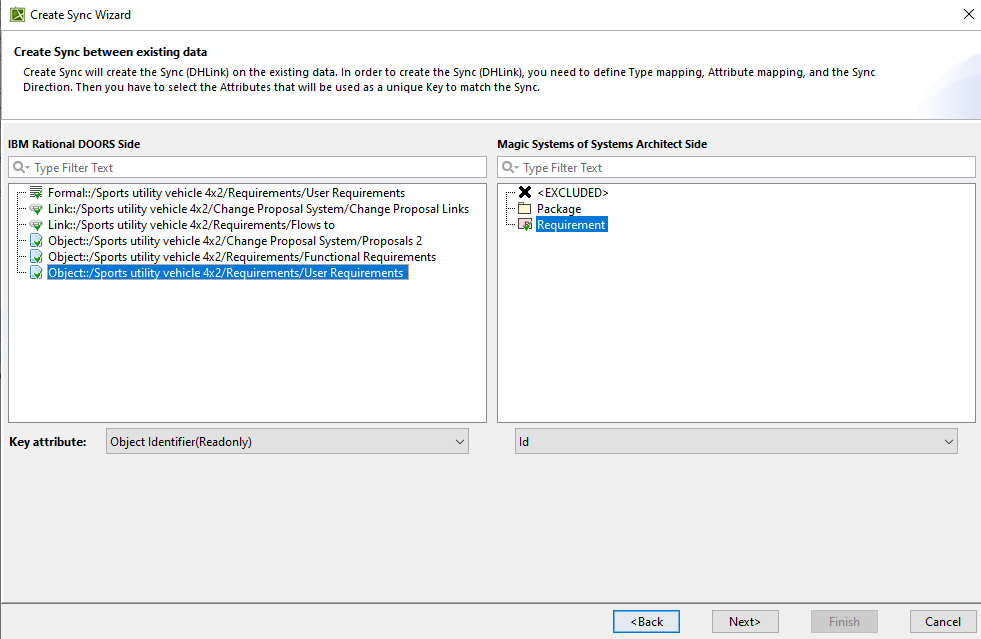Click the EXCLUDED cross icon
The height and width of the screenshot is (639, 981).
525,193
